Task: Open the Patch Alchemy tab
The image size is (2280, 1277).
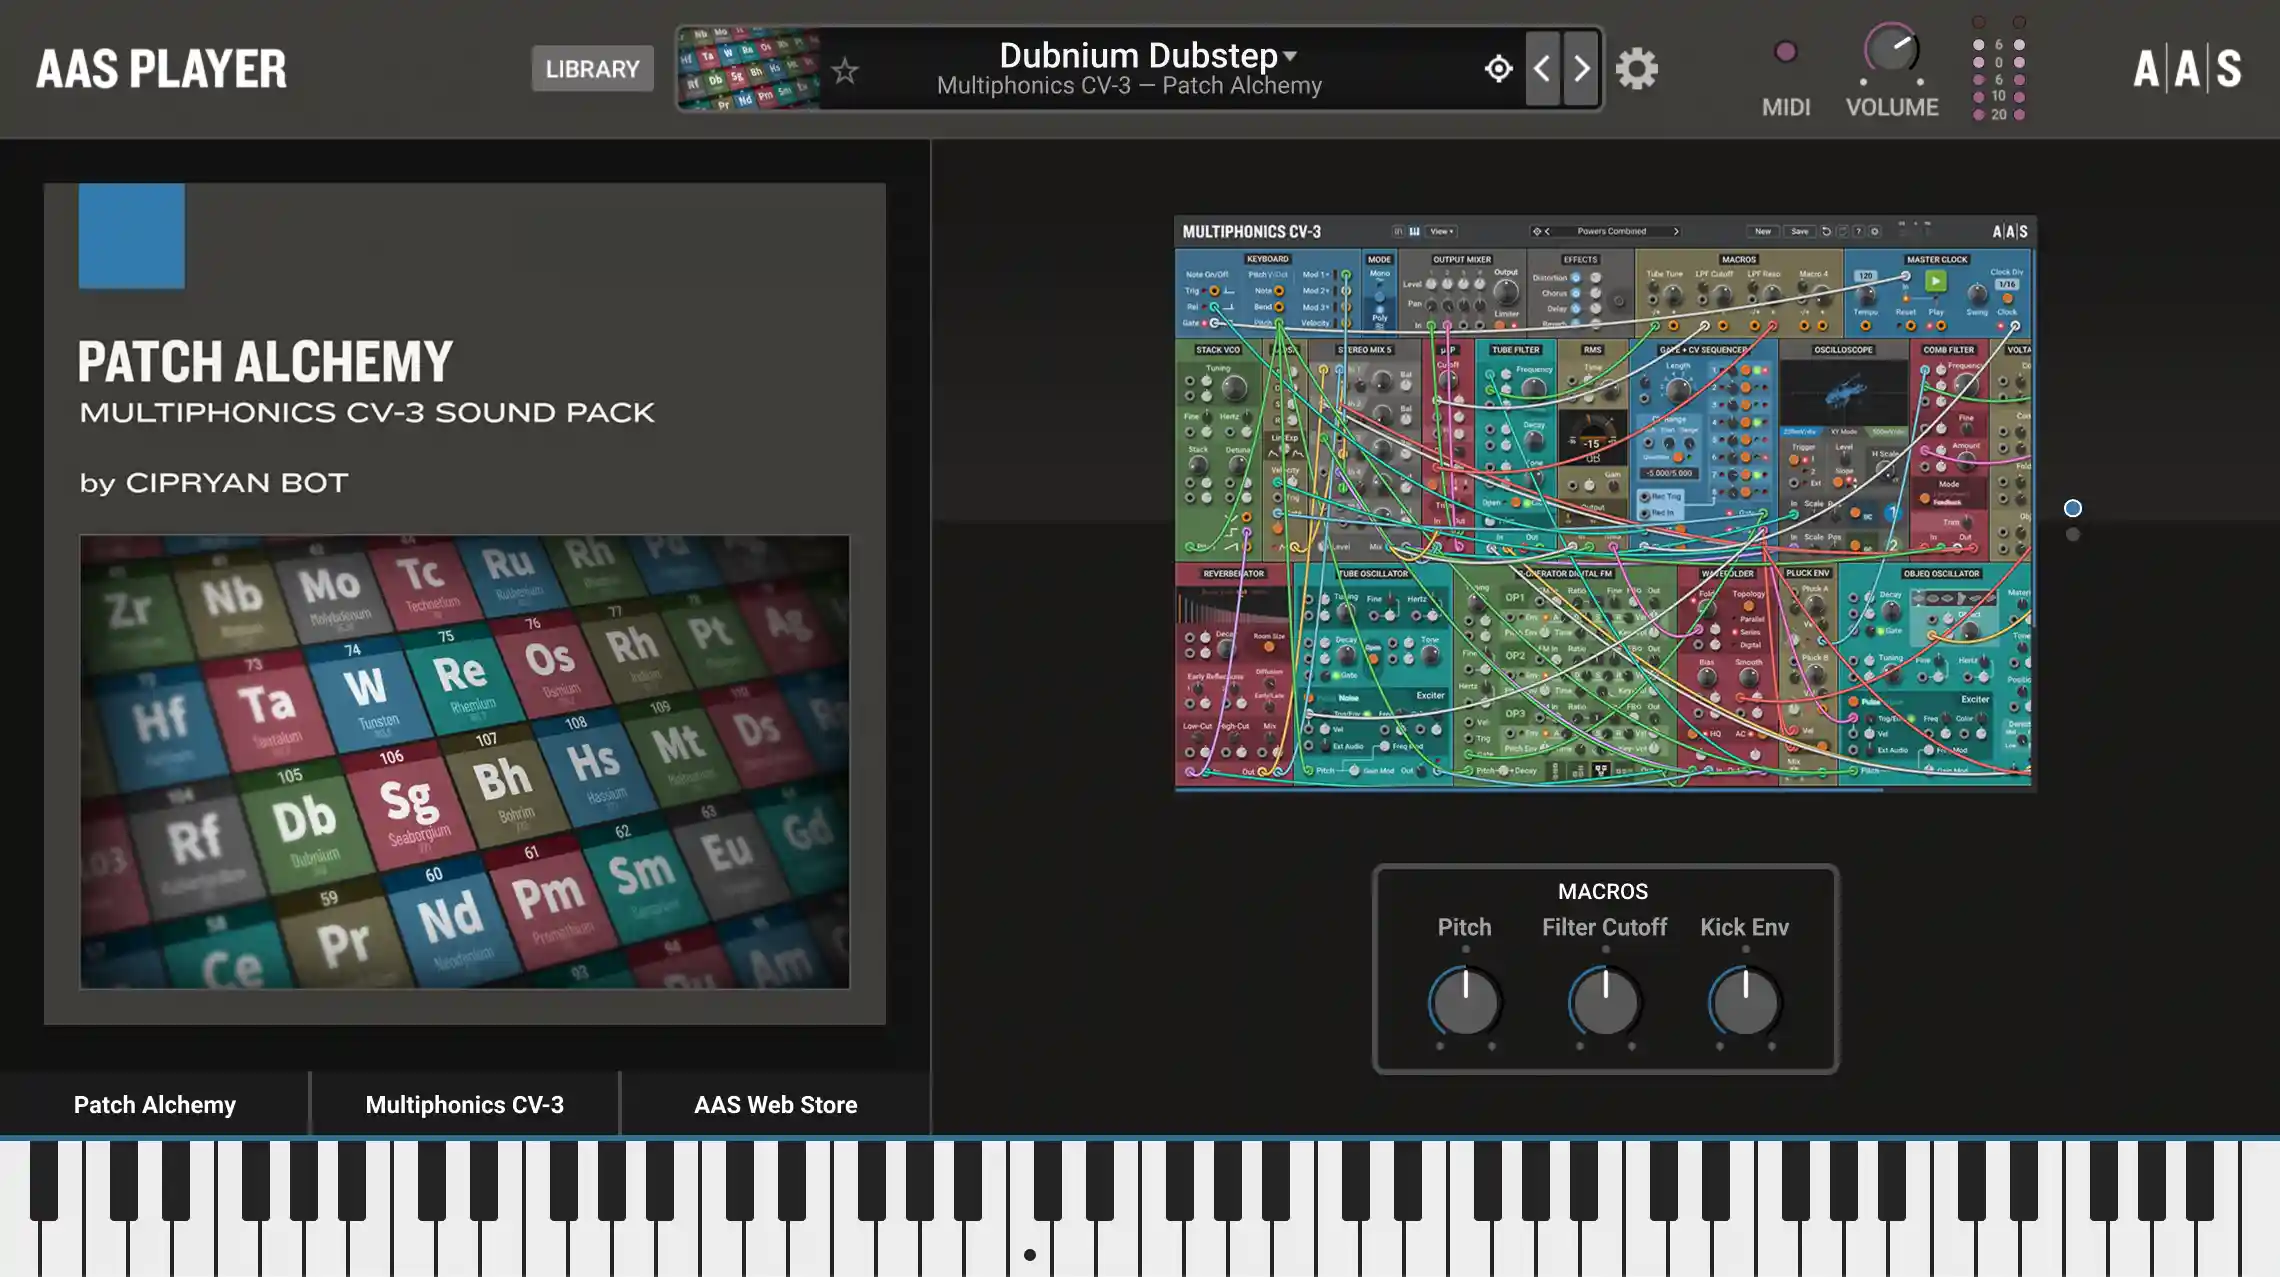Action: (155, 1104)
